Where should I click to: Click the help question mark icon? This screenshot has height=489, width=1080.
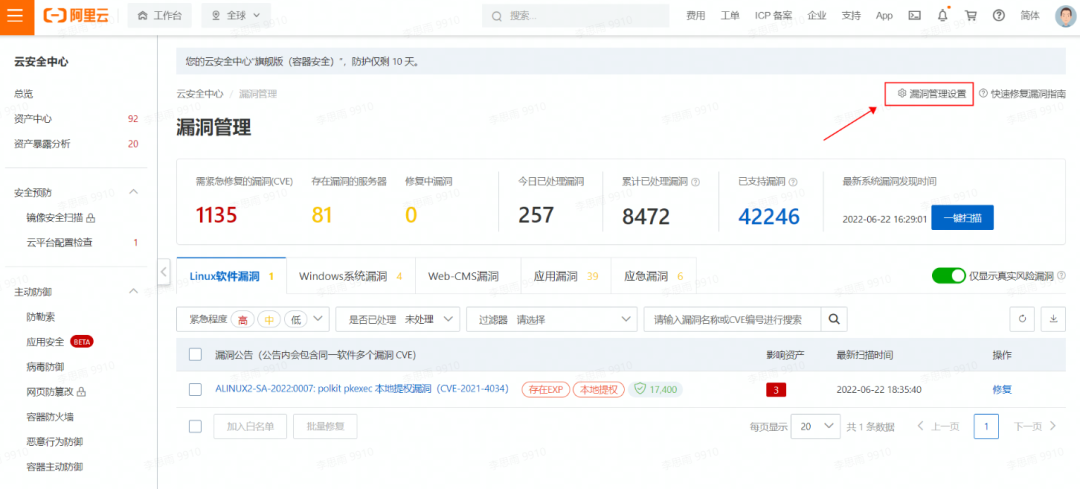(x=998, y=16)
